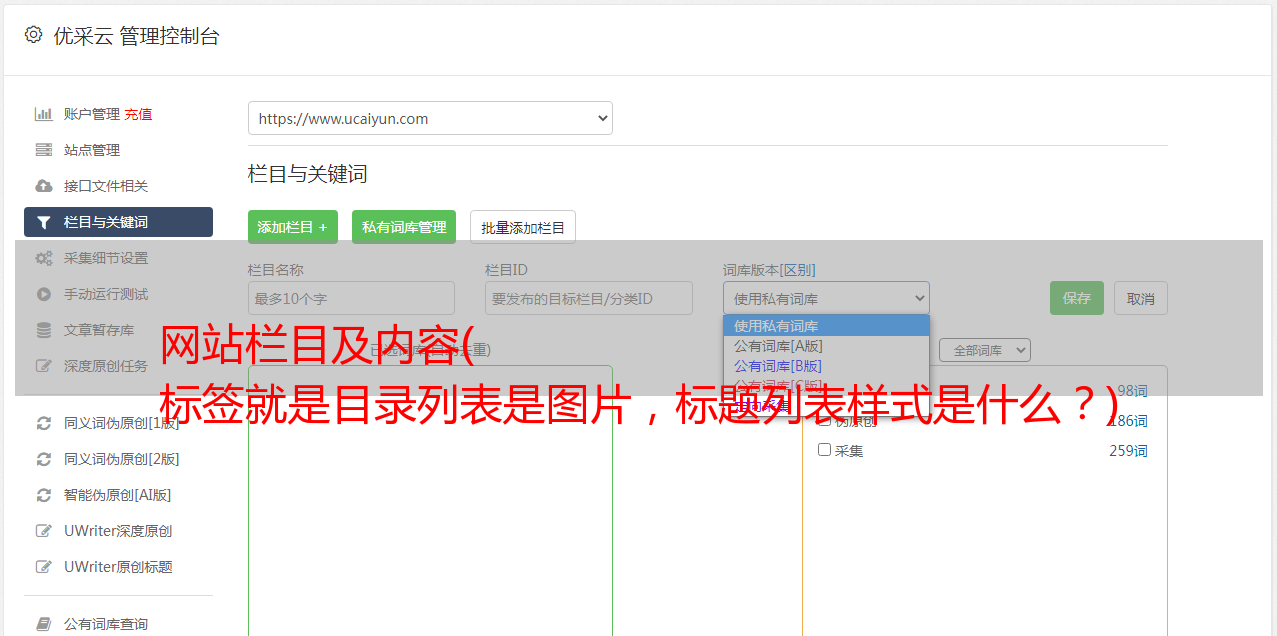The image size is (1277, 636).
Task: Click the funnel icon for 栏目与关键词
Action: point(44,222)
